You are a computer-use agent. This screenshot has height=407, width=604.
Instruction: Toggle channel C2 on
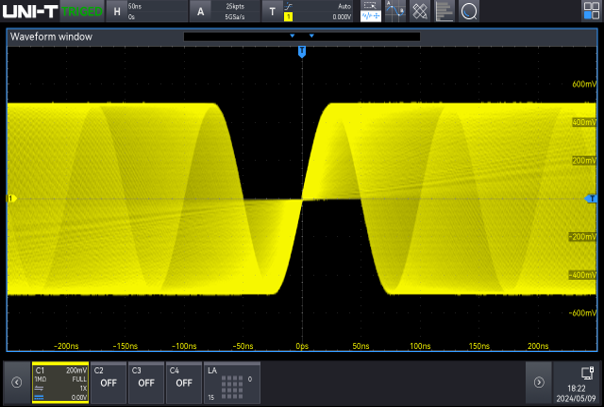[108, 381]
